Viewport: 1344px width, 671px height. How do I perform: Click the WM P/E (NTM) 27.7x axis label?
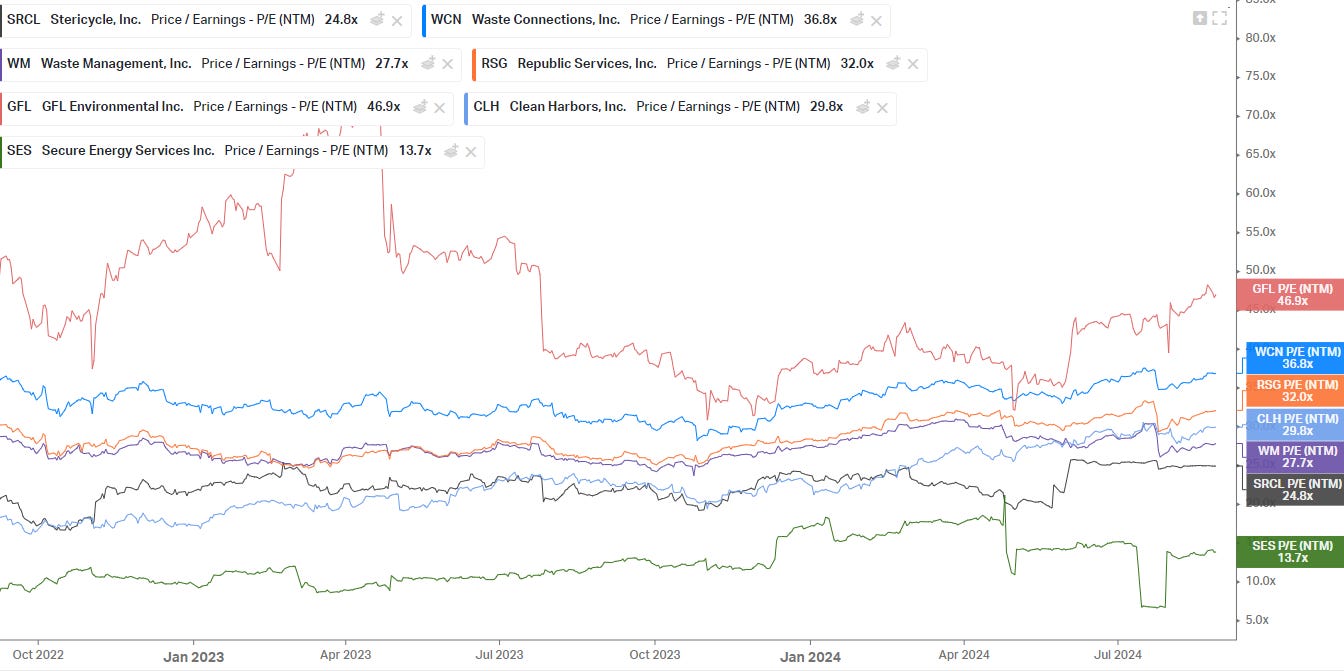pyautogui.click(x=1296, y=457)
